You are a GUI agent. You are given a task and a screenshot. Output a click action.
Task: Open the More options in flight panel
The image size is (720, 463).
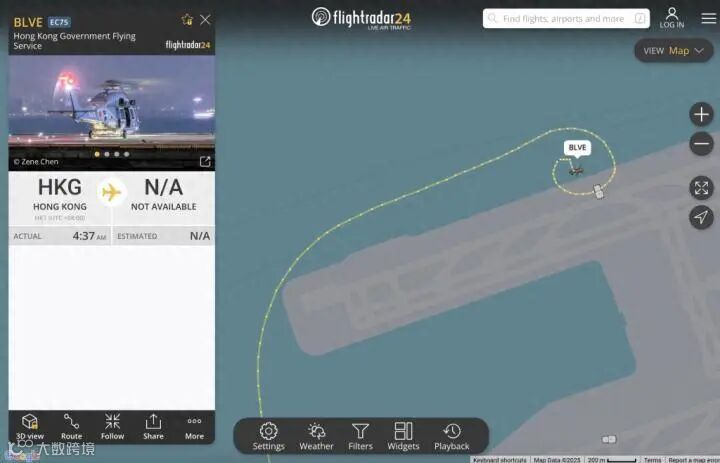[x=194, y=427]
